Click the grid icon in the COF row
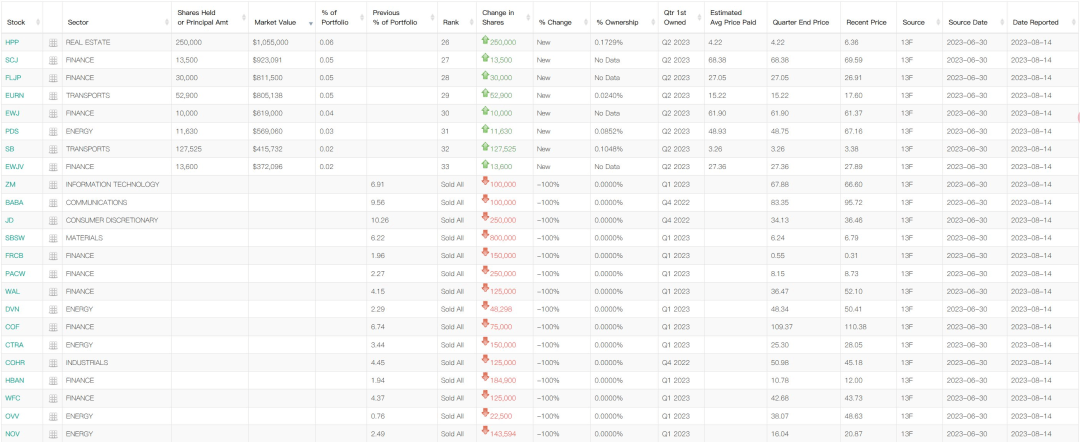Viewport: 1080px width, 442px height. click(53, 327)
